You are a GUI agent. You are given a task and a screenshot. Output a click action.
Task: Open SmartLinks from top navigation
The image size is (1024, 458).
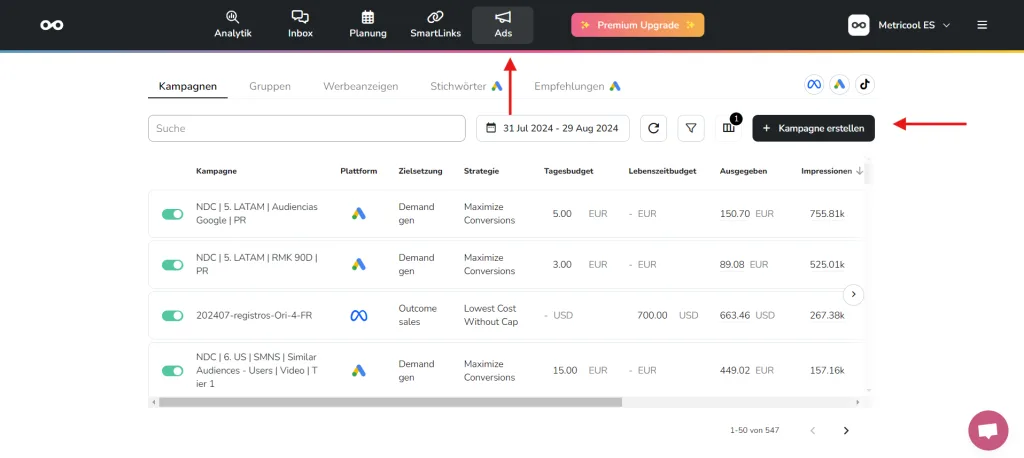(x=434, y=24)
